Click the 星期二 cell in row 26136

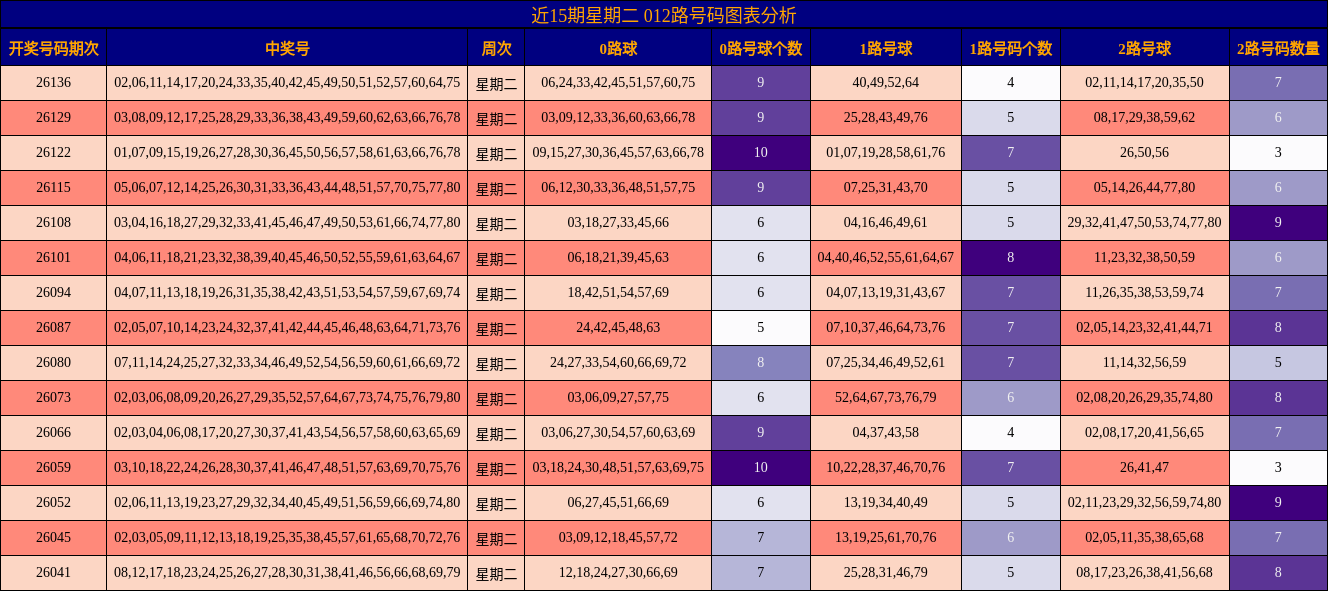[496, 83]
